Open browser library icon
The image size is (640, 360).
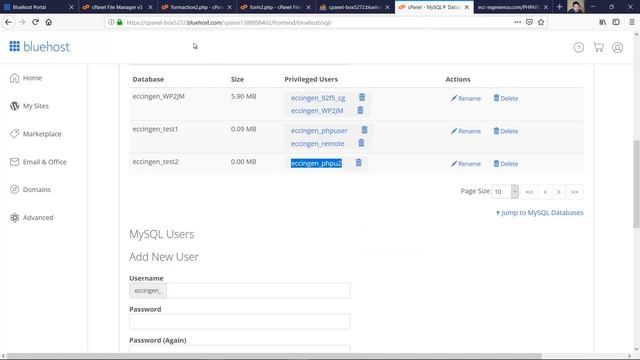[x=602, y=22]
